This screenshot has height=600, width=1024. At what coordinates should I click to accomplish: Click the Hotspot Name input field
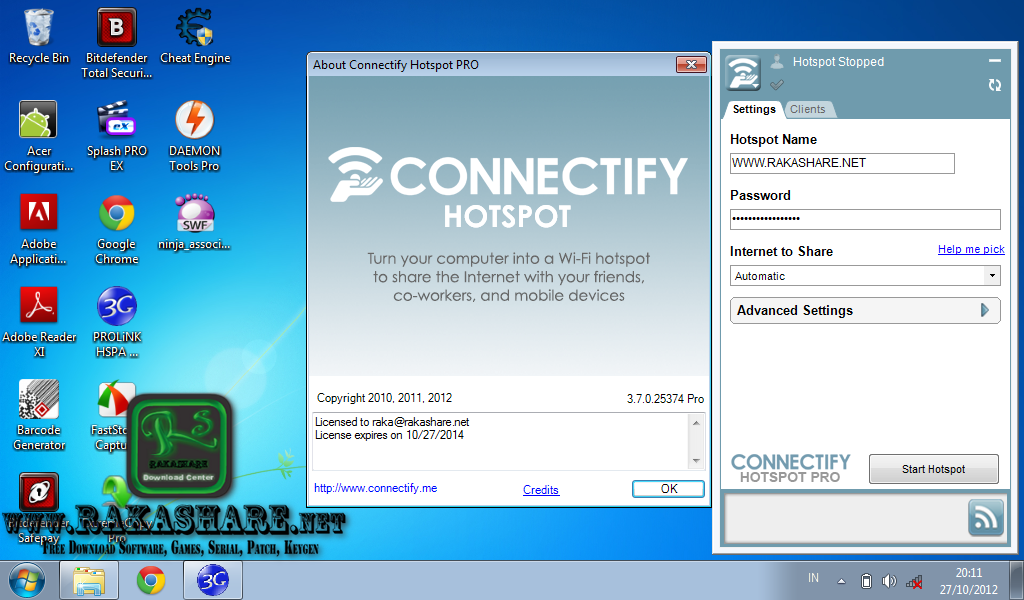[842, 163]
